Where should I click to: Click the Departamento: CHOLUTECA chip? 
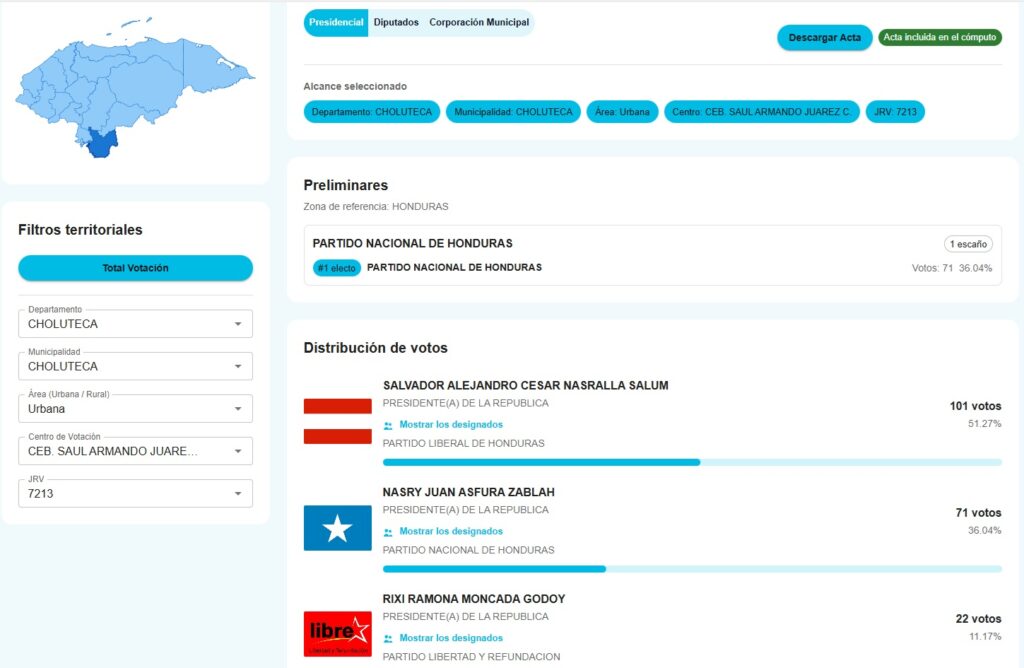pos(372,112)
